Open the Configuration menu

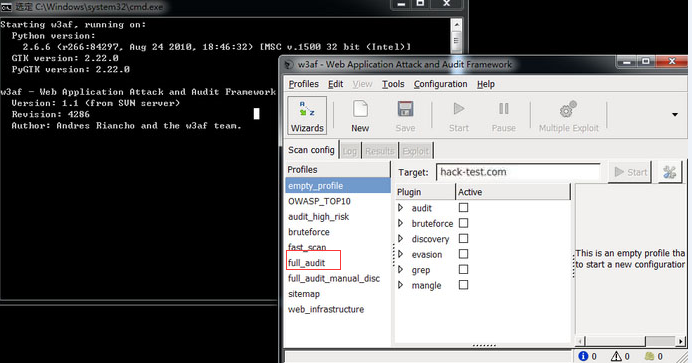click(440, 84)
